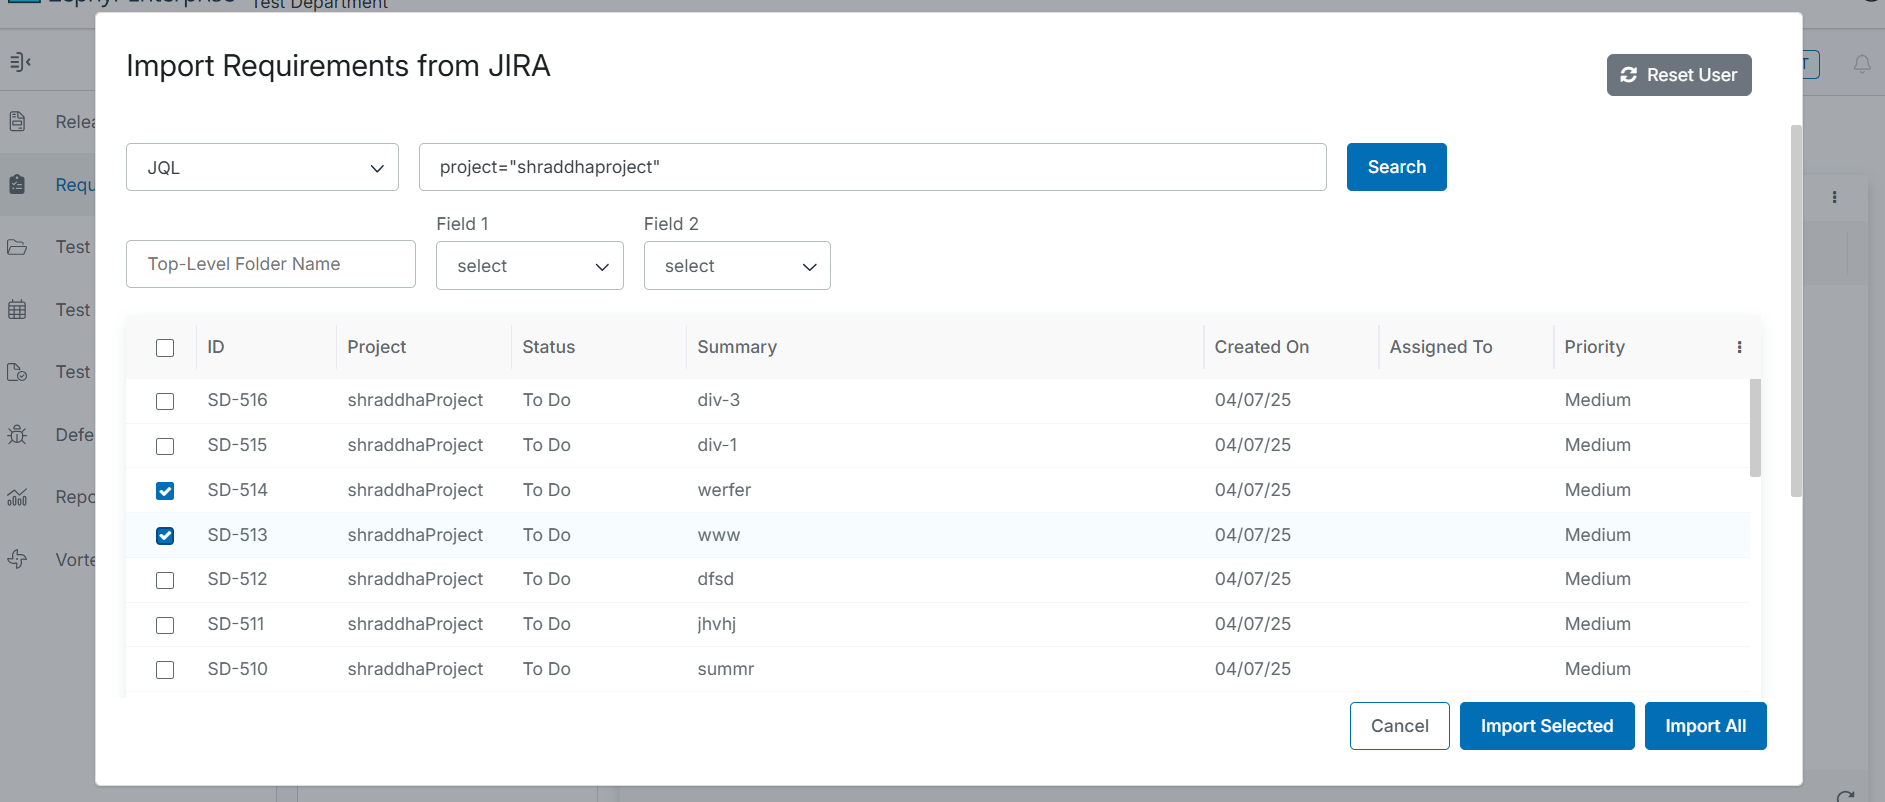The image size is (1885, 802).
Task: Uncheck the SD-514 row checkbox
Action: (165, 491)
